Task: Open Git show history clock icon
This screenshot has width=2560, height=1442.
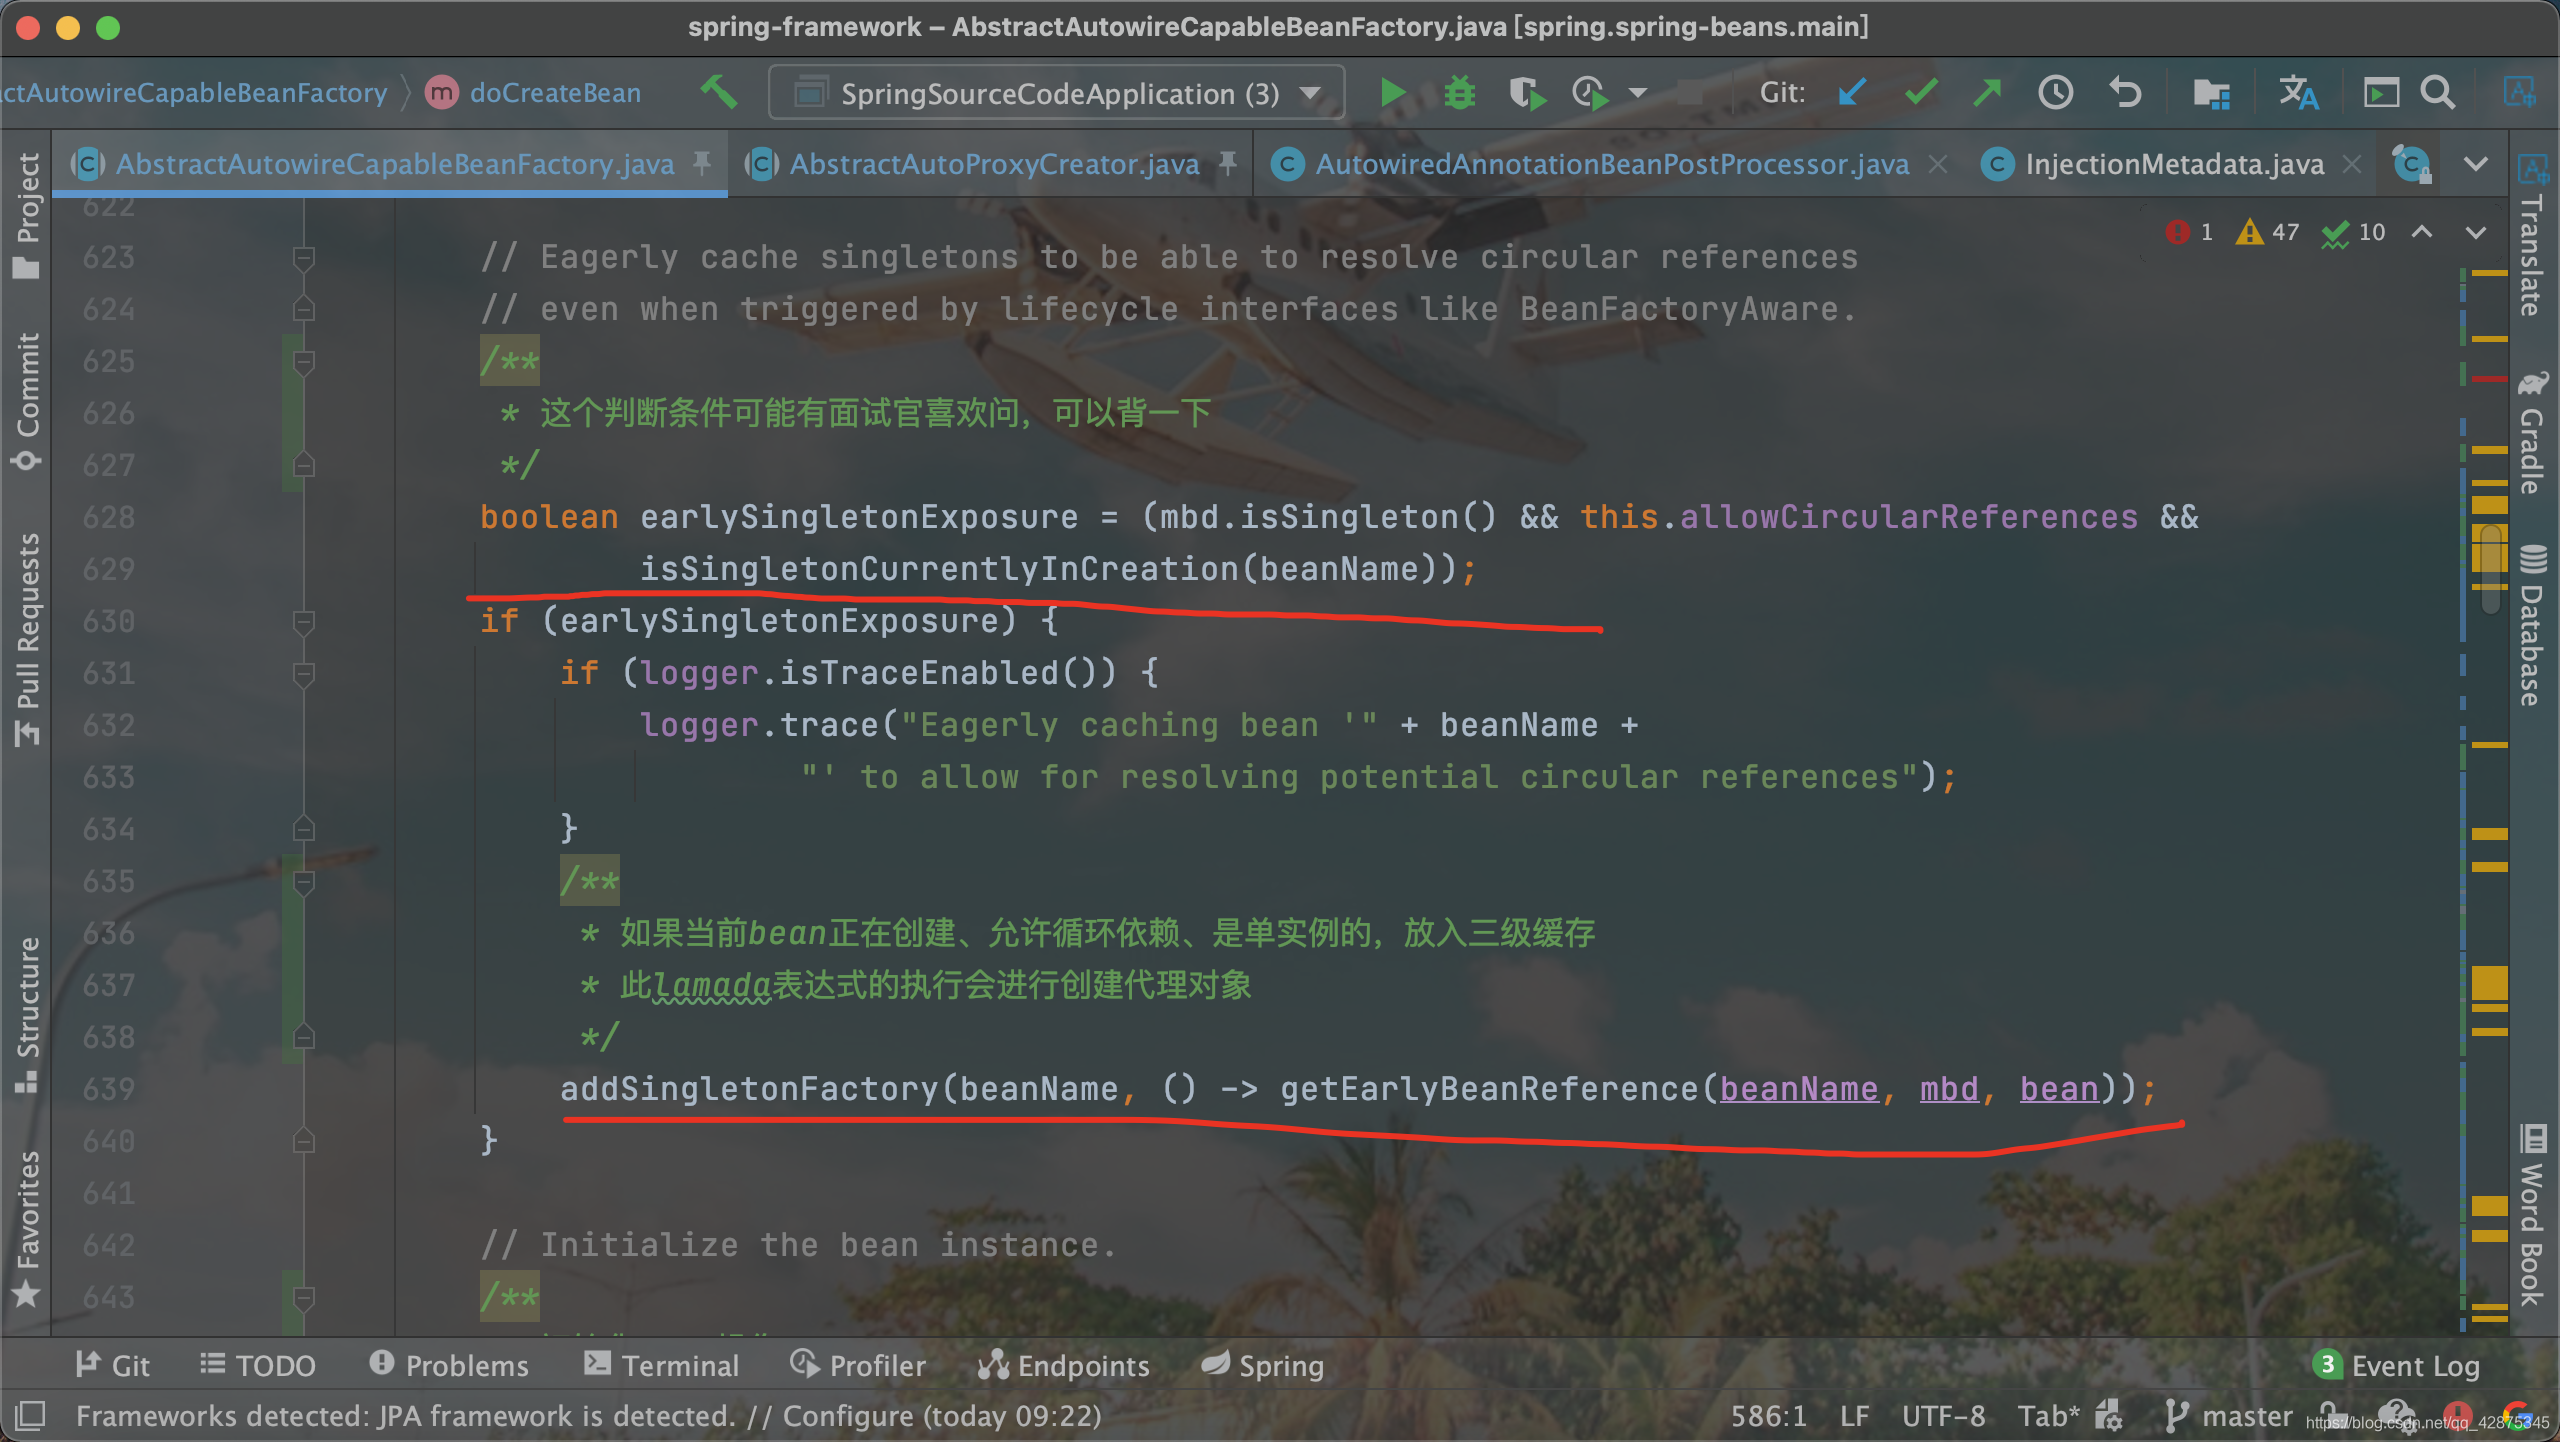Action: (2055, 93)
